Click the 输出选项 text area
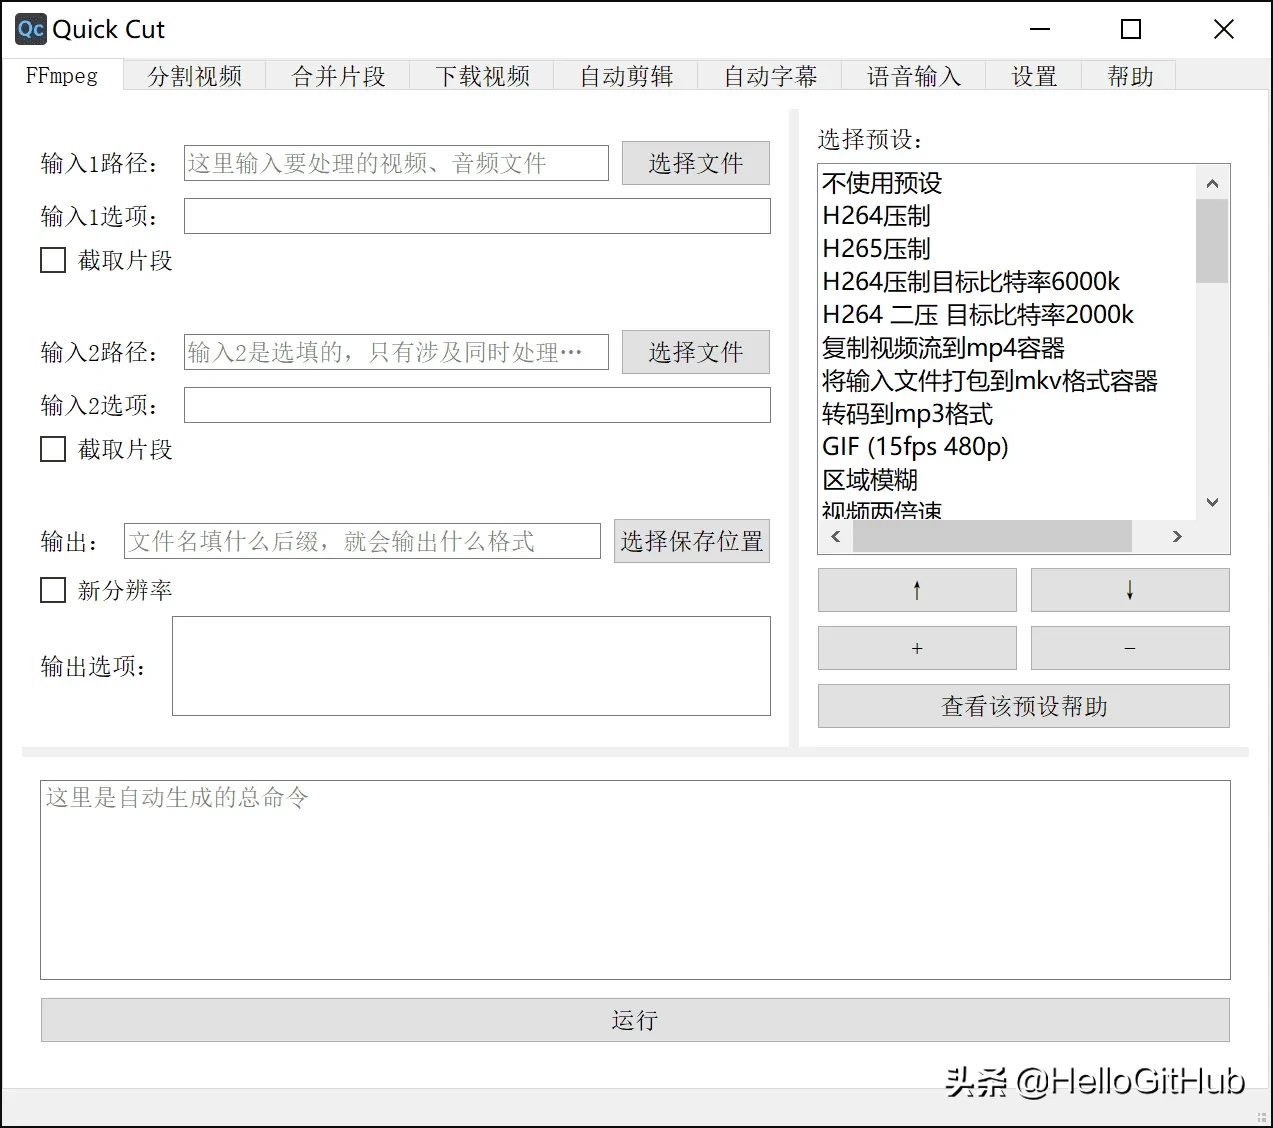This screenshot has width=1273, height=1128. [x=471, y=666]
